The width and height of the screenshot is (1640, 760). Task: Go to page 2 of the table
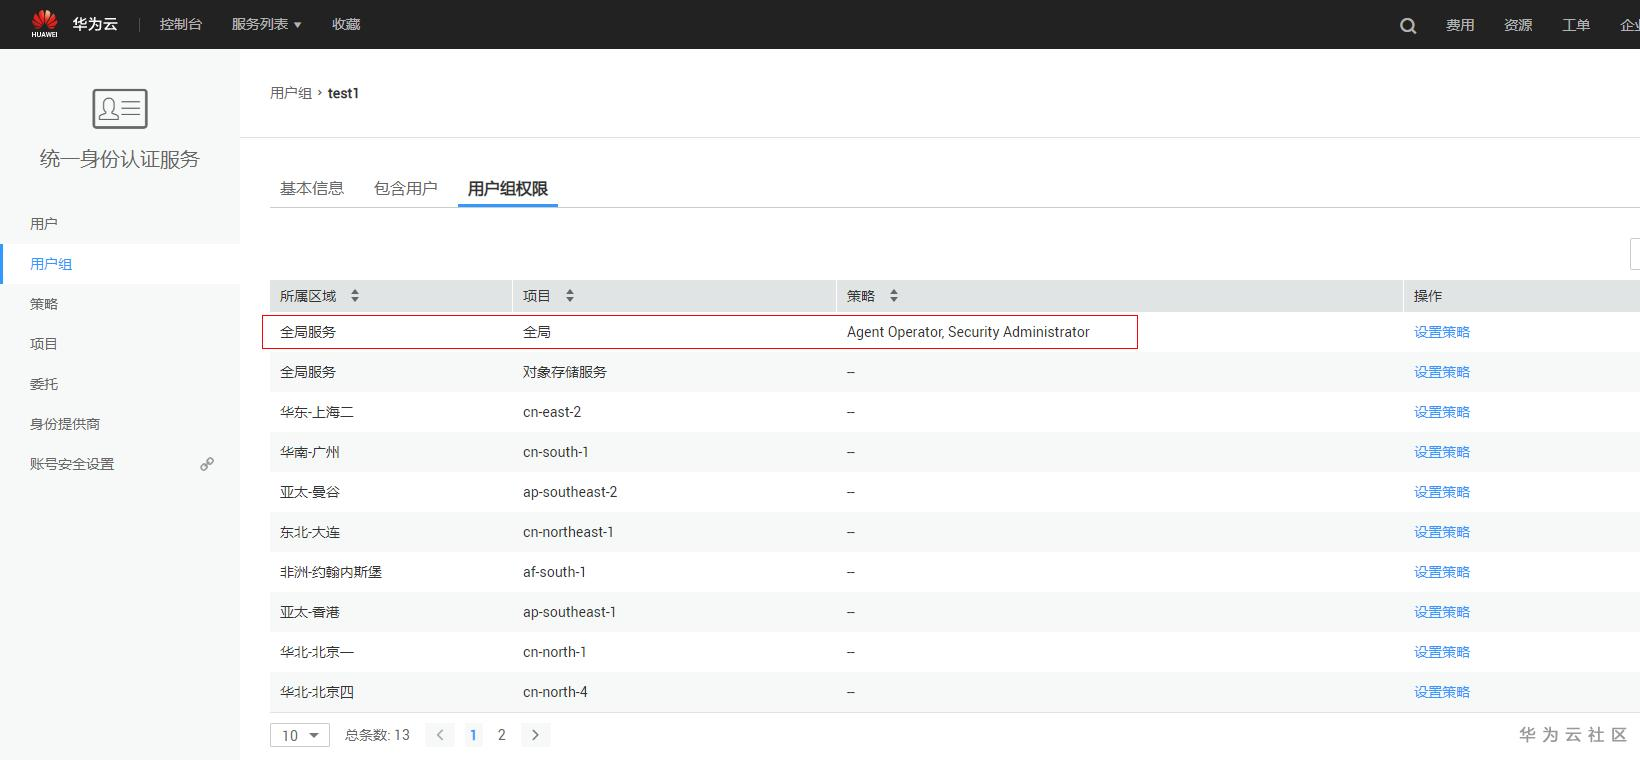(x=502, y=735)
